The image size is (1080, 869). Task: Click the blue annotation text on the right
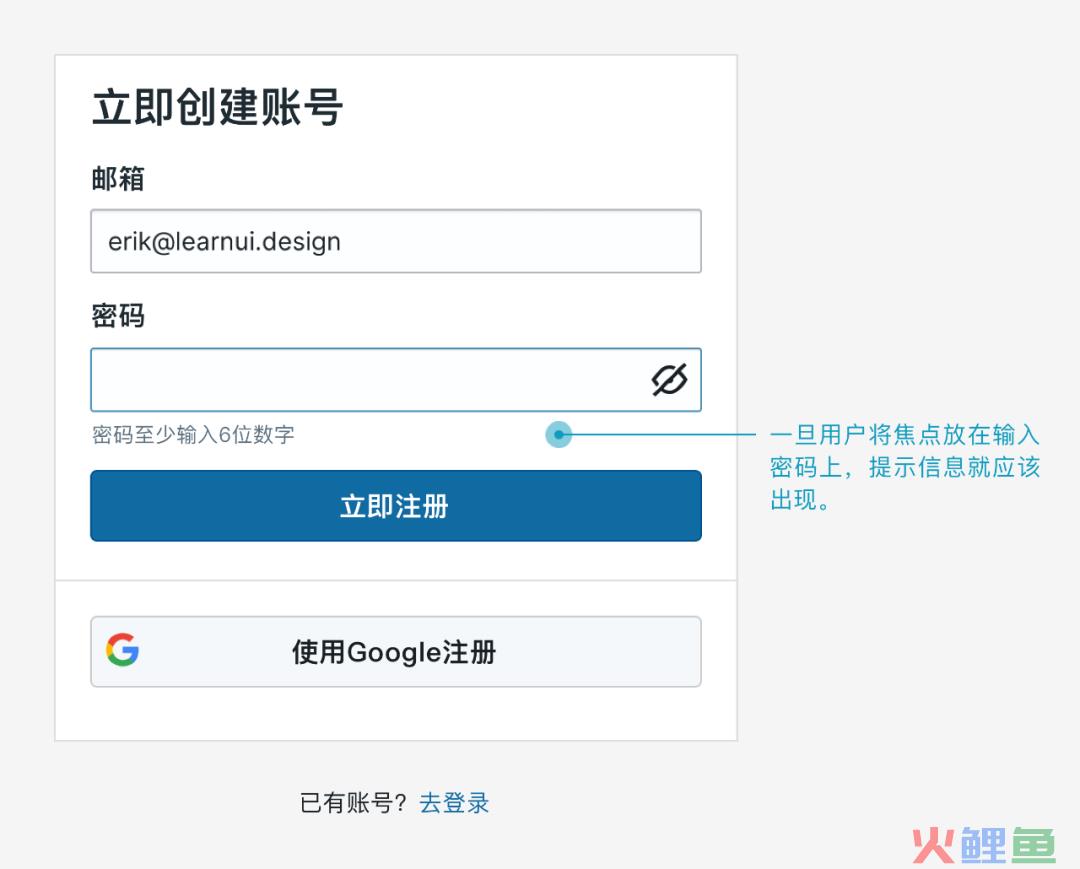pyautogui.click(x=904, y=467)
